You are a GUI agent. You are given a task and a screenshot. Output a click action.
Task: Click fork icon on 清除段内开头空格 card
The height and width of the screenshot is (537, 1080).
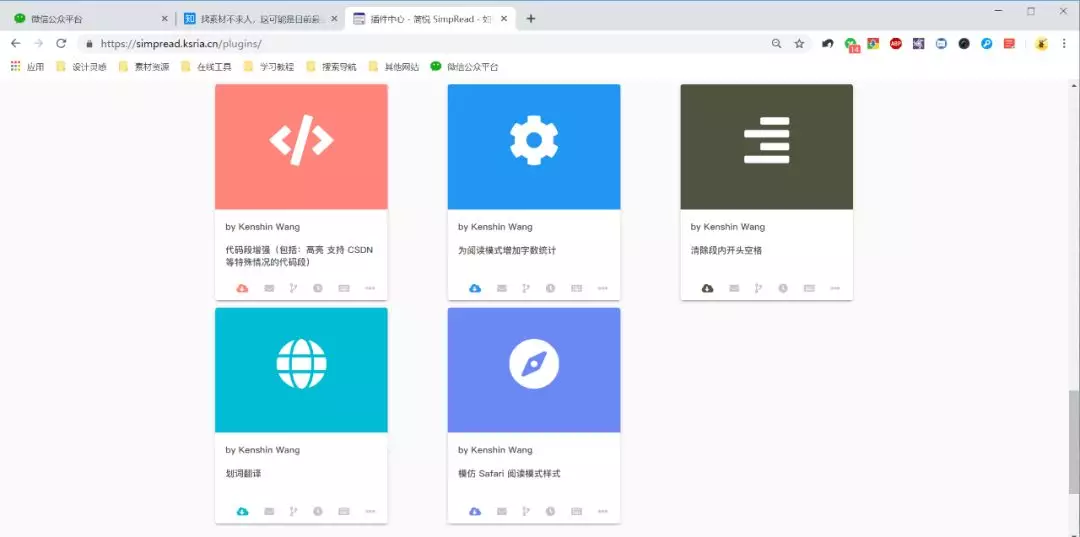click(x=758, y=288)
